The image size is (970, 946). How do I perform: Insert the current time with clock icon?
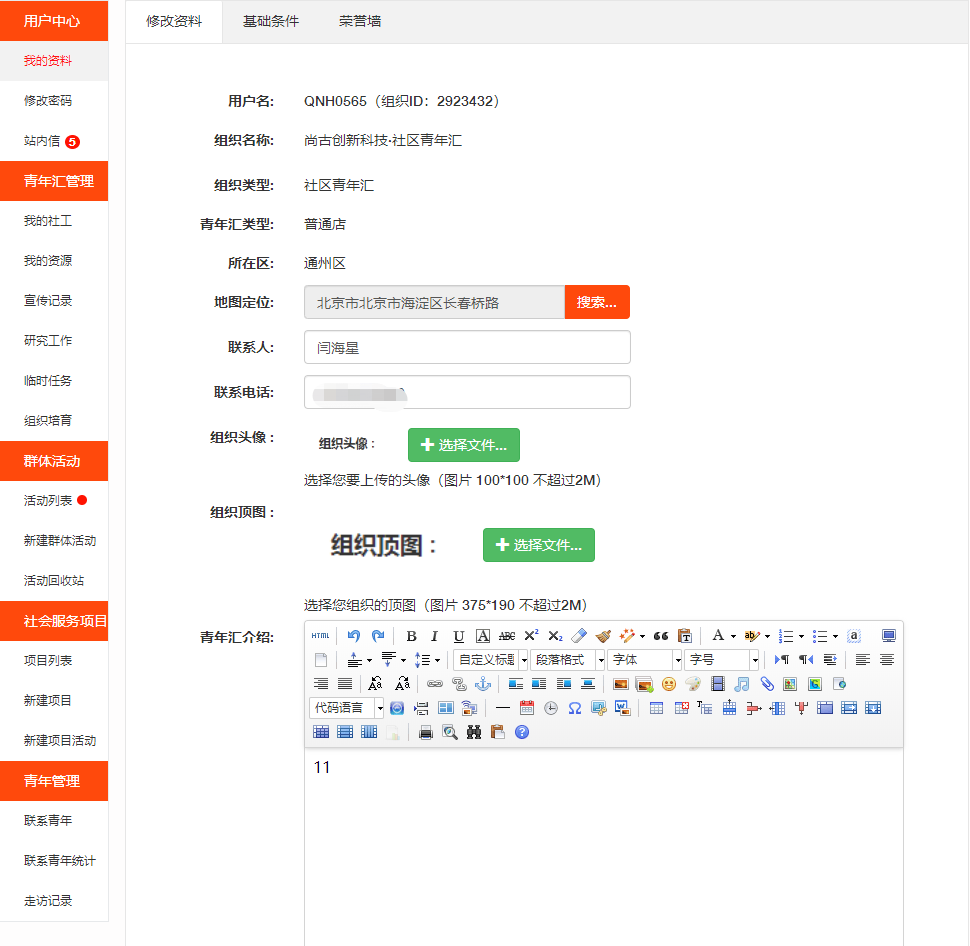click(551, 708)
